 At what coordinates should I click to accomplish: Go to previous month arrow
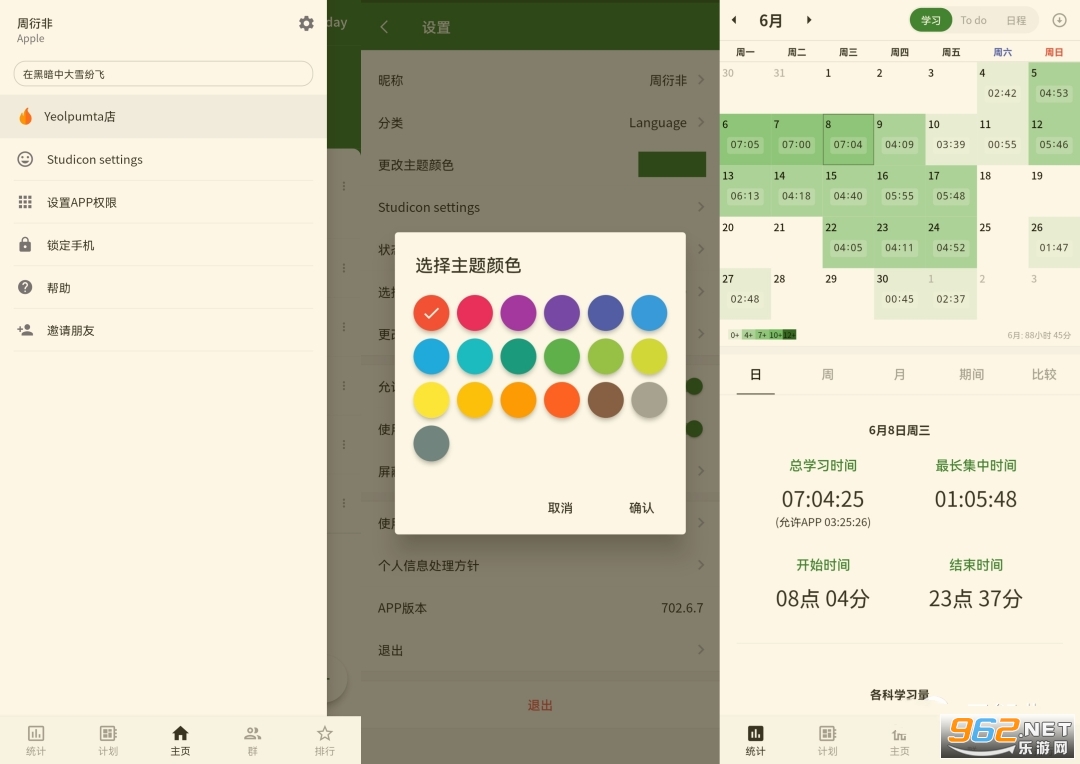(x=734, y=20)
